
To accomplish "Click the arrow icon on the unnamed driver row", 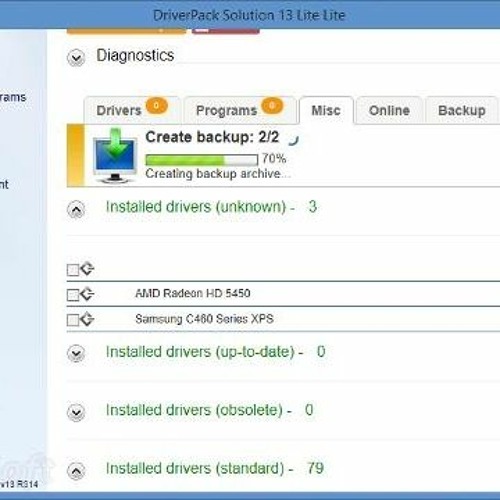I will pyautogui.click(x=88, y=269).
